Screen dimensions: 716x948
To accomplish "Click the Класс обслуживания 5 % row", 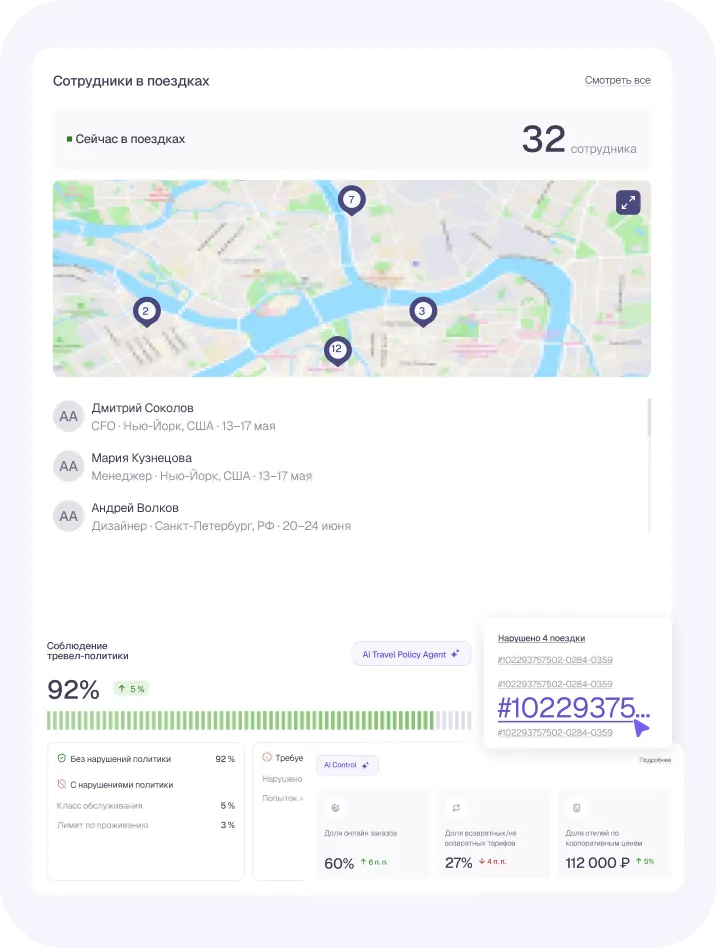I will pyautogui.click(x=146, y=806).
